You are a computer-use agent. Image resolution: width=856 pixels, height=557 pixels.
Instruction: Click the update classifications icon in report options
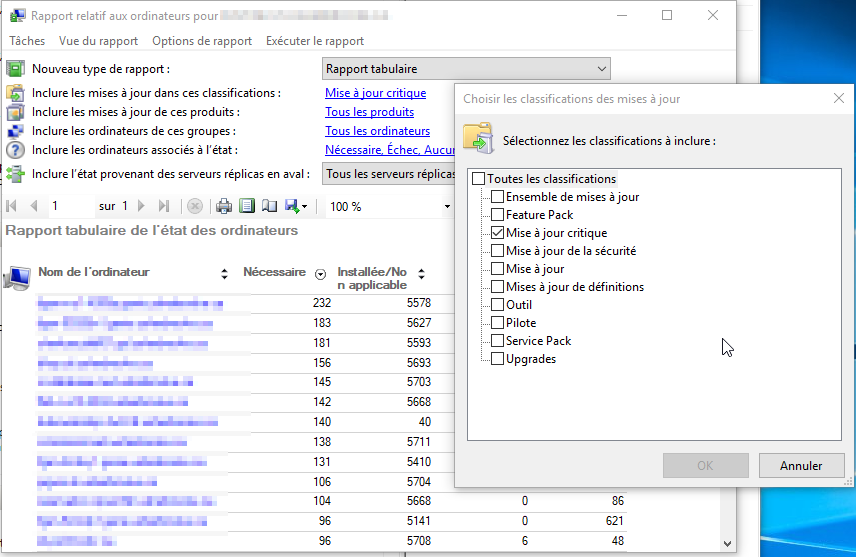pos(15,93)
